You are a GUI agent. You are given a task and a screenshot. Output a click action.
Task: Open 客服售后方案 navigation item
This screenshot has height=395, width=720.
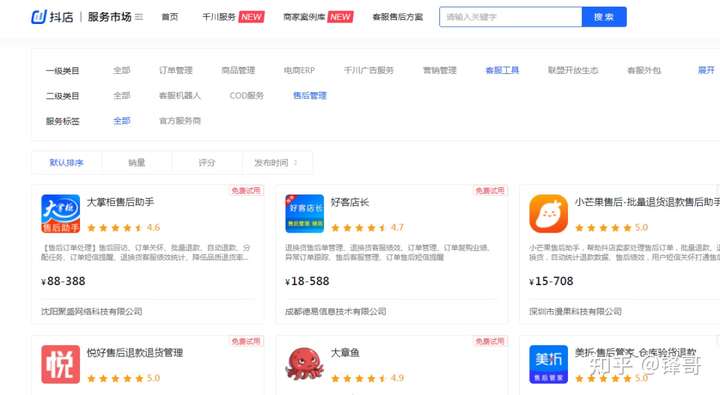398,17
